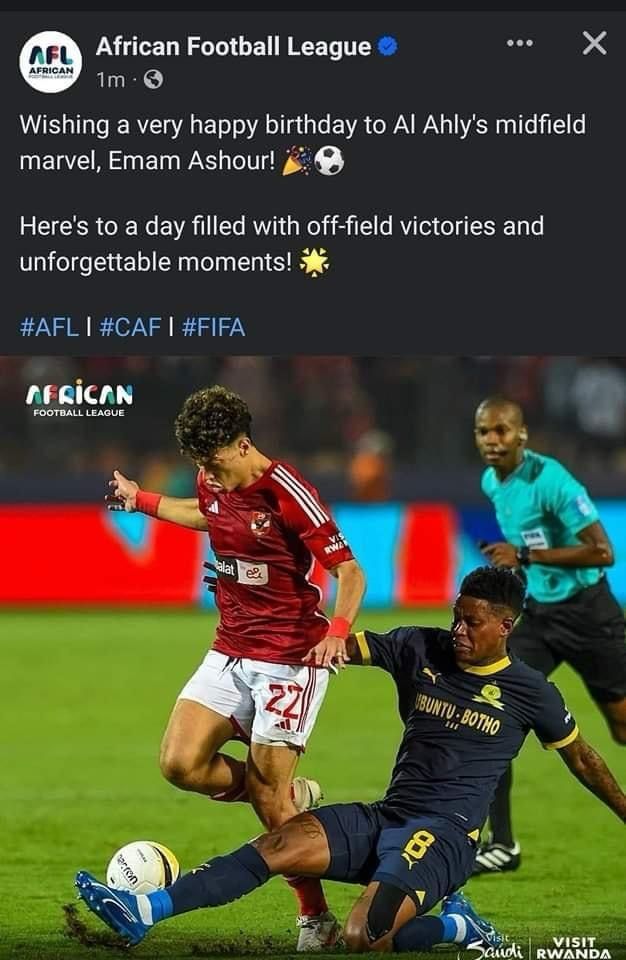Viewport: 626px width, 960px height.
Task: Open the three-dots post options menu
Action: tap(519, 43)
